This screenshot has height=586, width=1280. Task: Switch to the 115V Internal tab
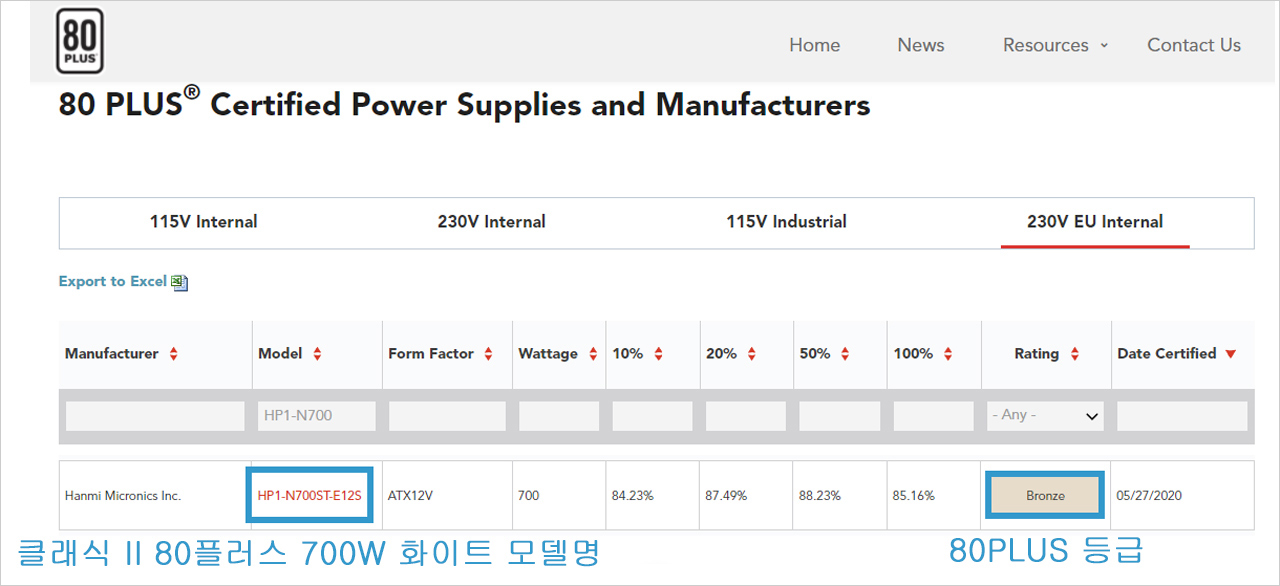(203, 222)
